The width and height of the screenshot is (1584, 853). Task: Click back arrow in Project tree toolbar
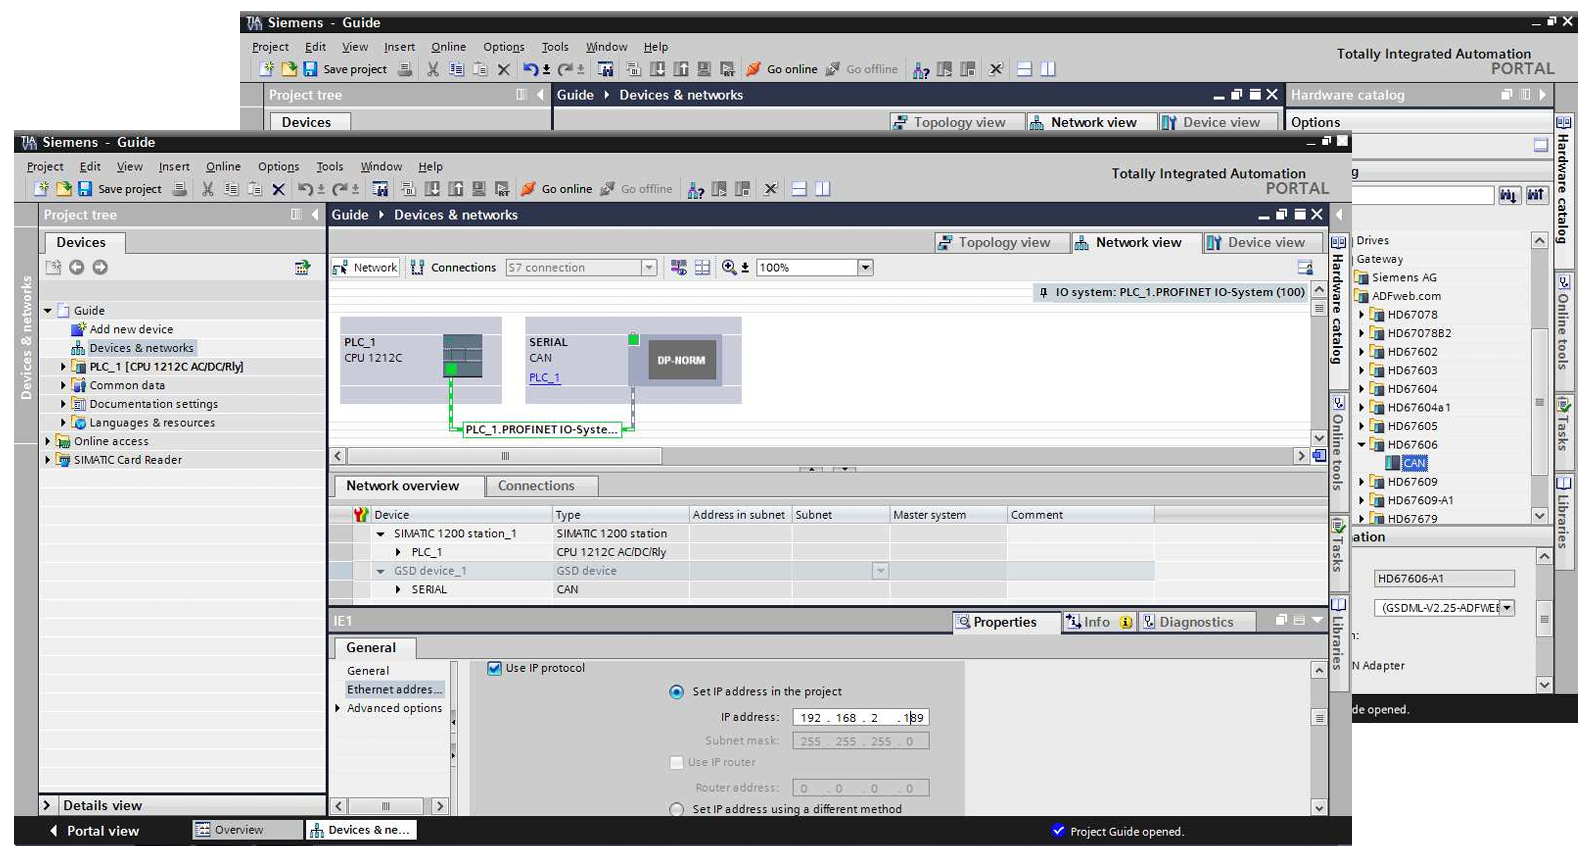[x=76, y=267]
